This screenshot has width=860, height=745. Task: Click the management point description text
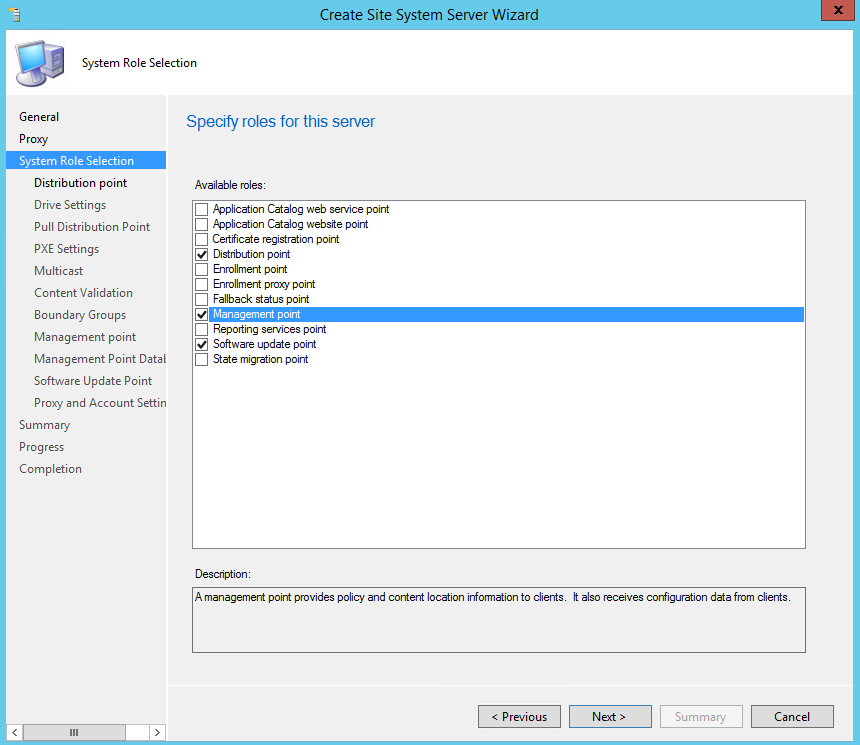coord(493,597)
